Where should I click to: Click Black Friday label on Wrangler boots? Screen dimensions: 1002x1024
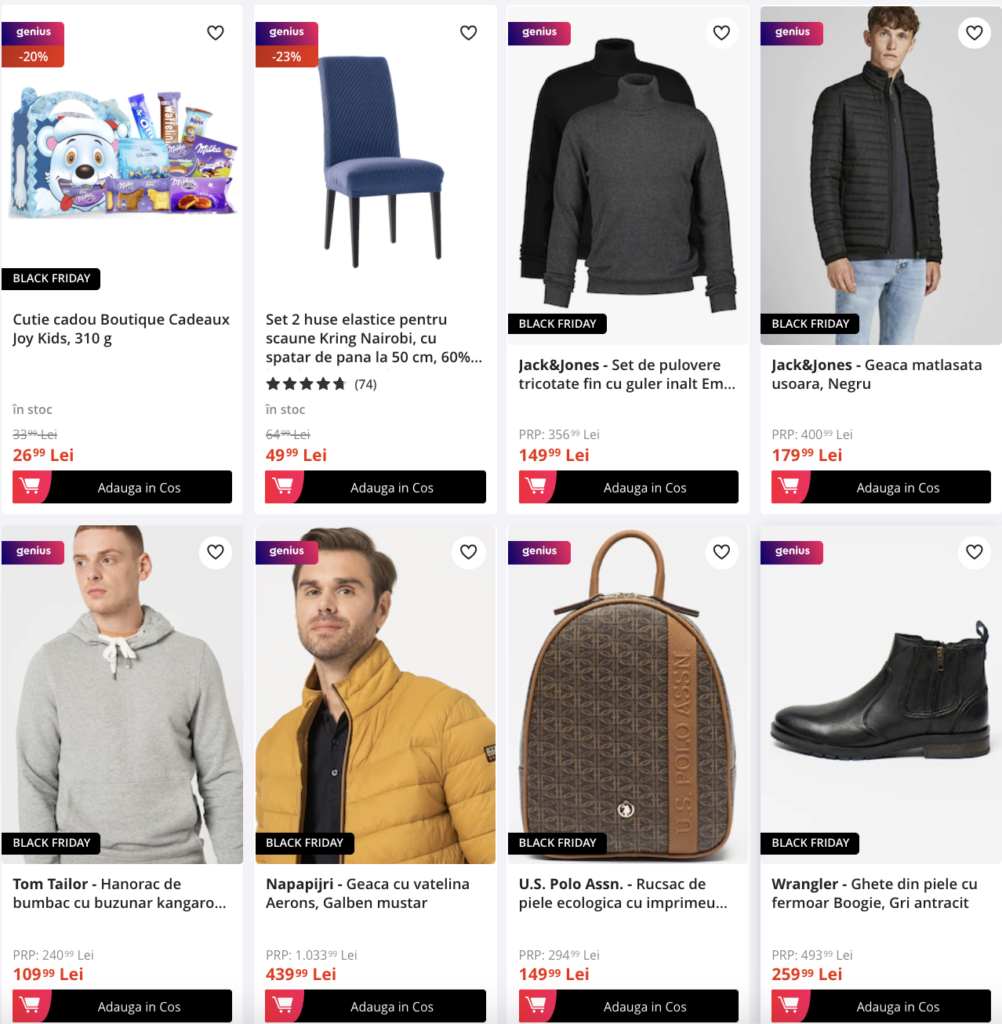810,843
